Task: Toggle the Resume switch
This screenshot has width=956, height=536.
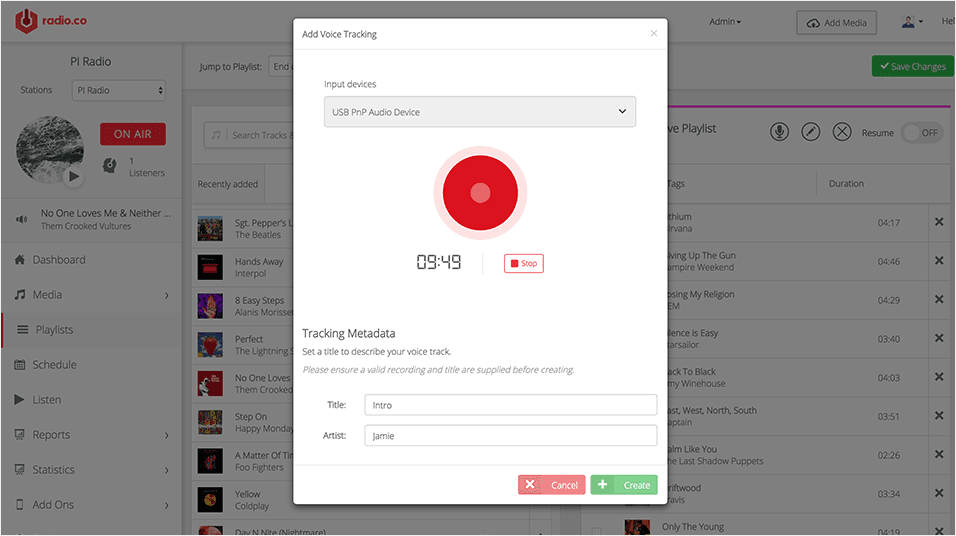Action: pos(921,133)
